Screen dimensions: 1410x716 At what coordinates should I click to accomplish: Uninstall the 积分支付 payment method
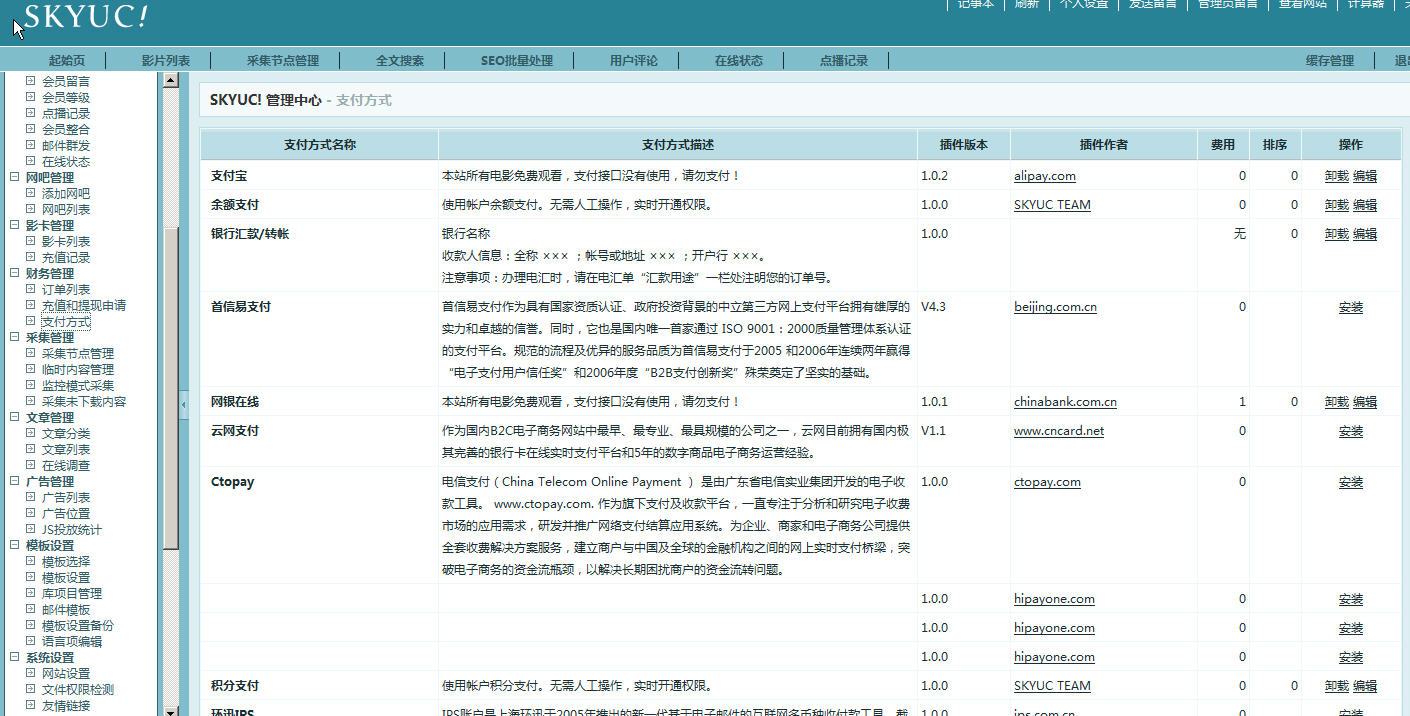click(x=1337, y=686)
